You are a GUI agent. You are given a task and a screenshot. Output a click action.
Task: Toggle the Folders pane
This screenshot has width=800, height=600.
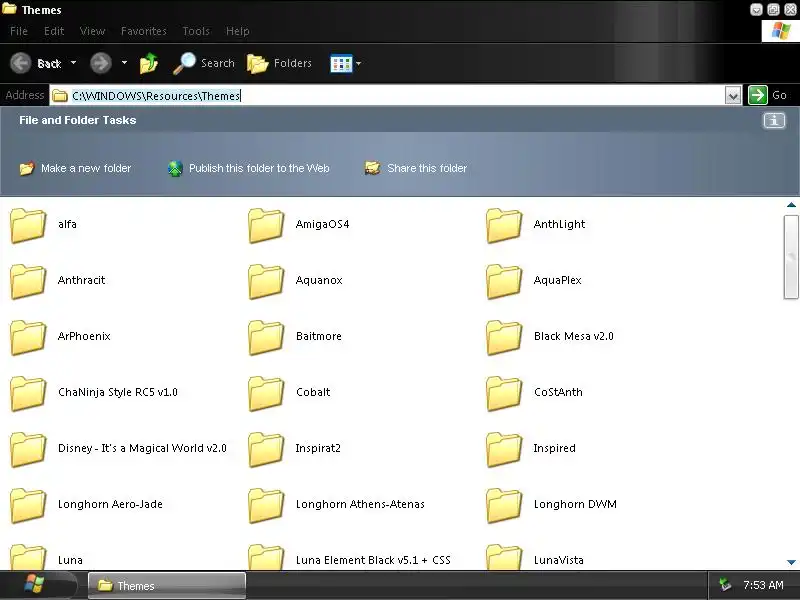(279, 63)
